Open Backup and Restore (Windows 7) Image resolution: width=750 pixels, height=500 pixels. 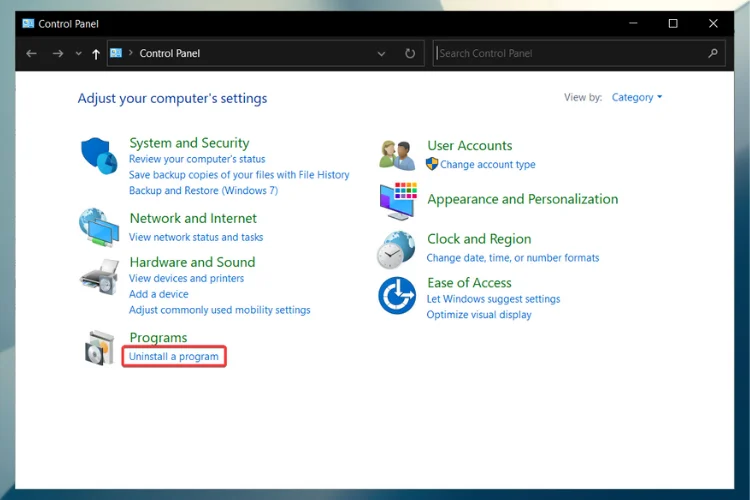[x=203, y=191]
